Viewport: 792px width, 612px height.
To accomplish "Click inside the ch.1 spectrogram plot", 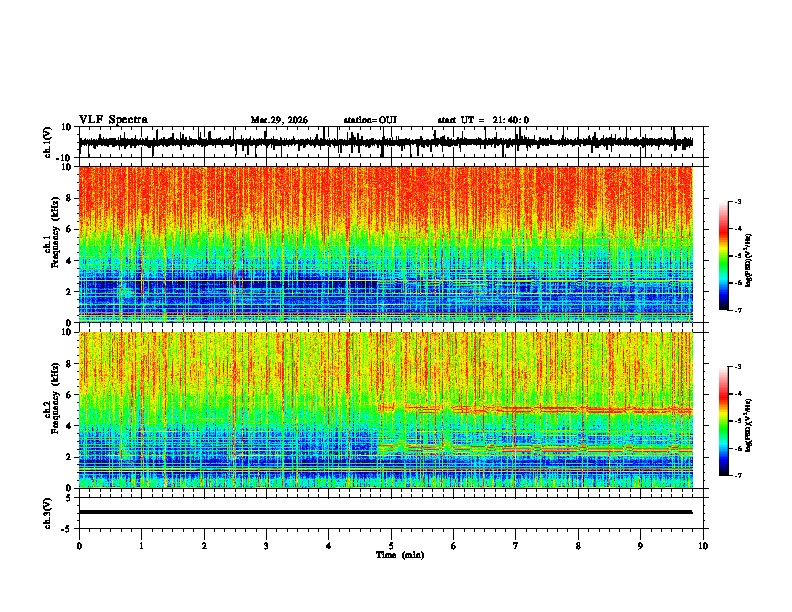I will tap(385, 244).
